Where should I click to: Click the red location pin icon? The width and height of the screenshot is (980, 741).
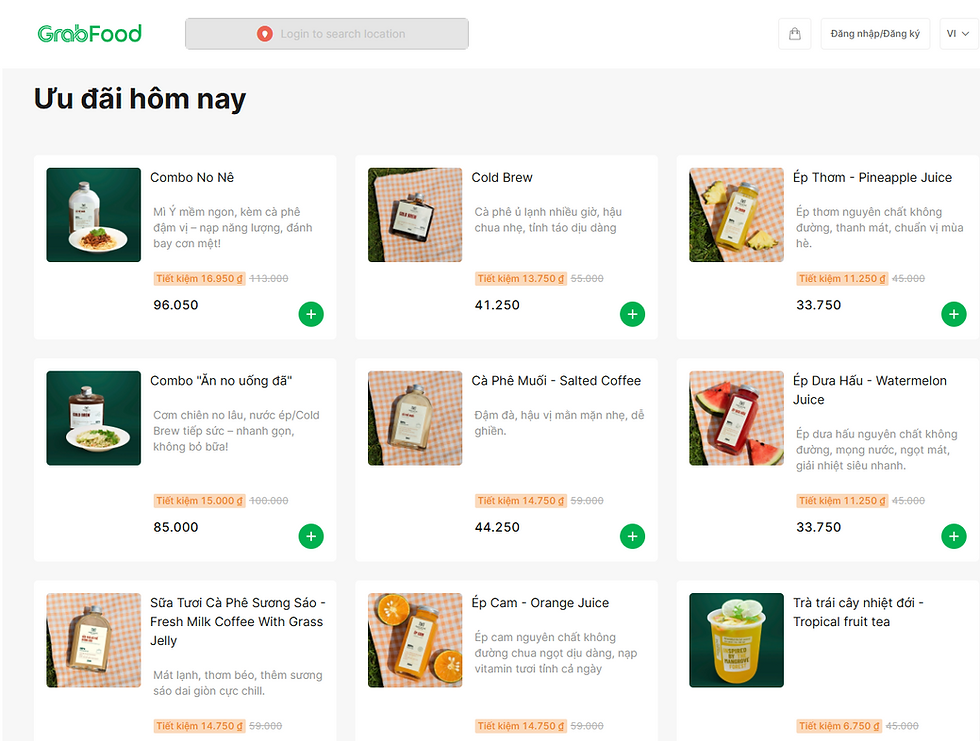(264, 33)
